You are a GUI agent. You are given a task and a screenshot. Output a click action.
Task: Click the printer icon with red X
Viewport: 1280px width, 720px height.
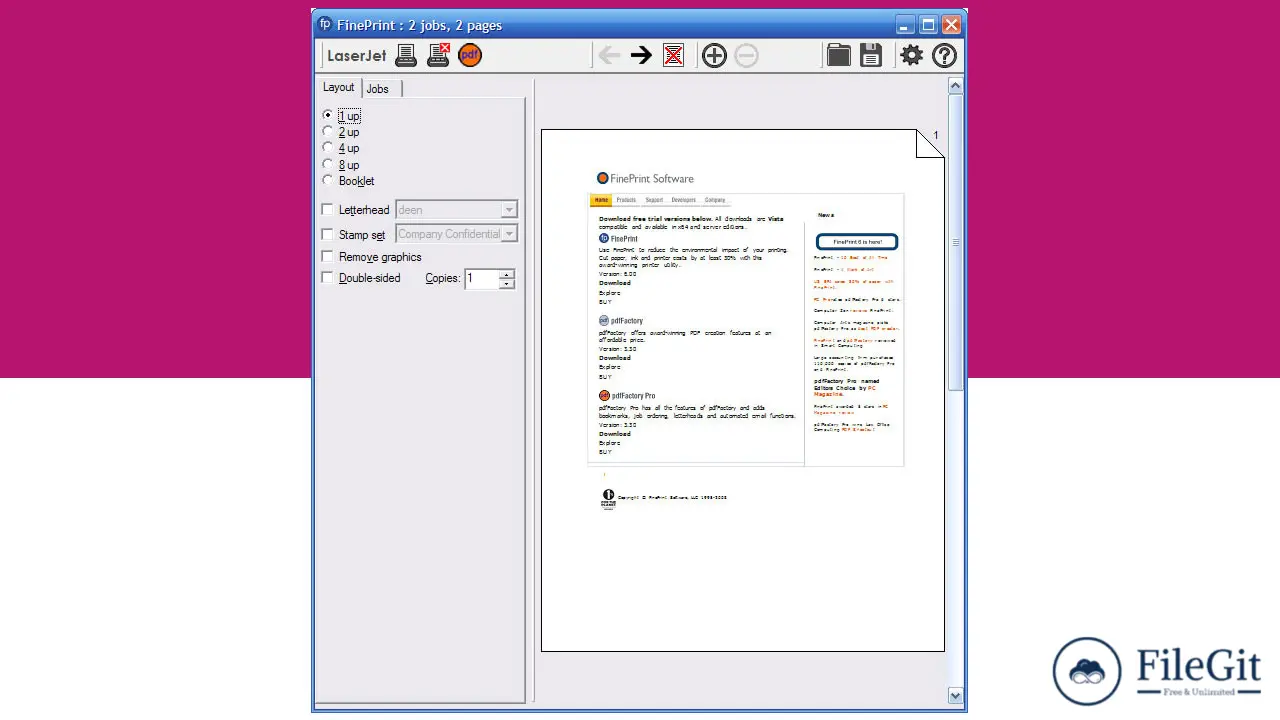(x=438, y=55)
